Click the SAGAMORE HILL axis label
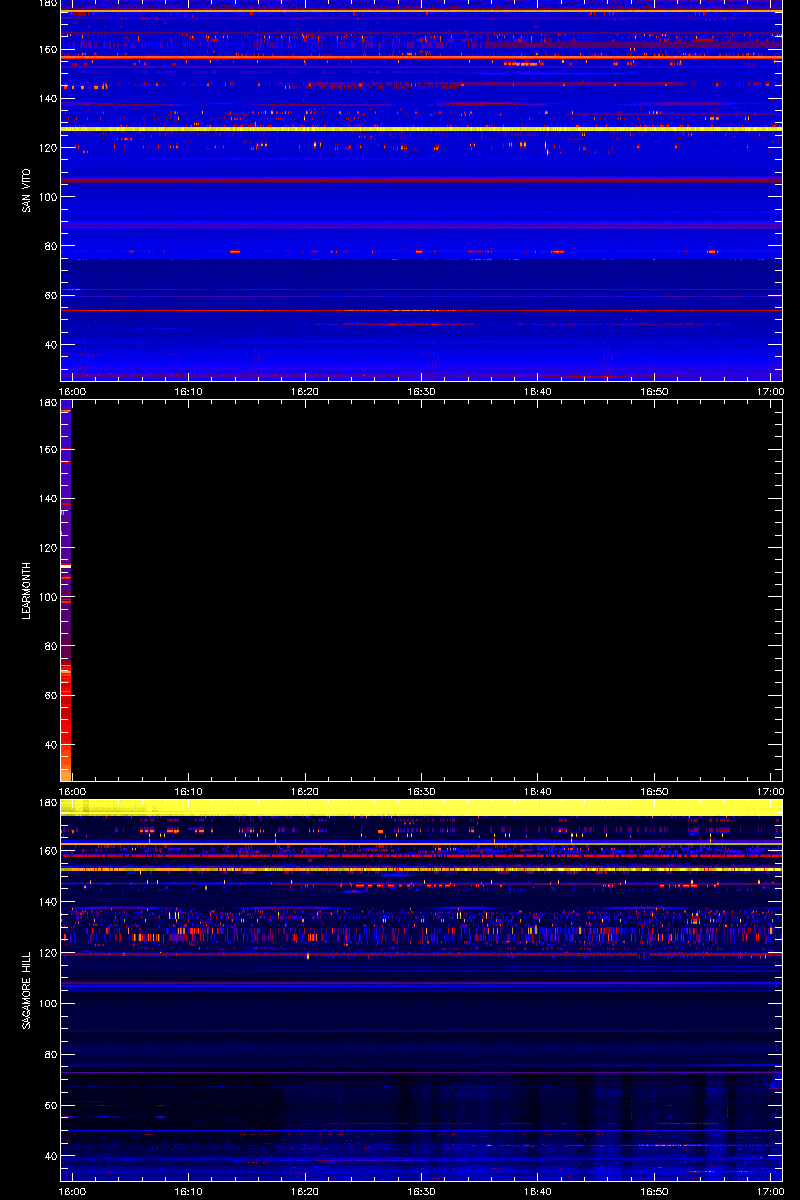800x1200 pixels. [26, 991]
